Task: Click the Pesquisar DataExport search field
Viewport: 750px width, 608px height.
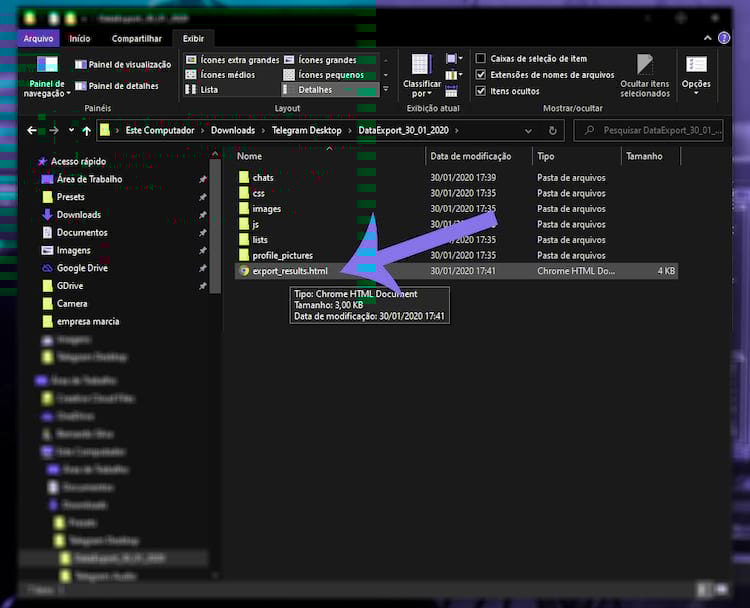Action: (x=655, y=130)
